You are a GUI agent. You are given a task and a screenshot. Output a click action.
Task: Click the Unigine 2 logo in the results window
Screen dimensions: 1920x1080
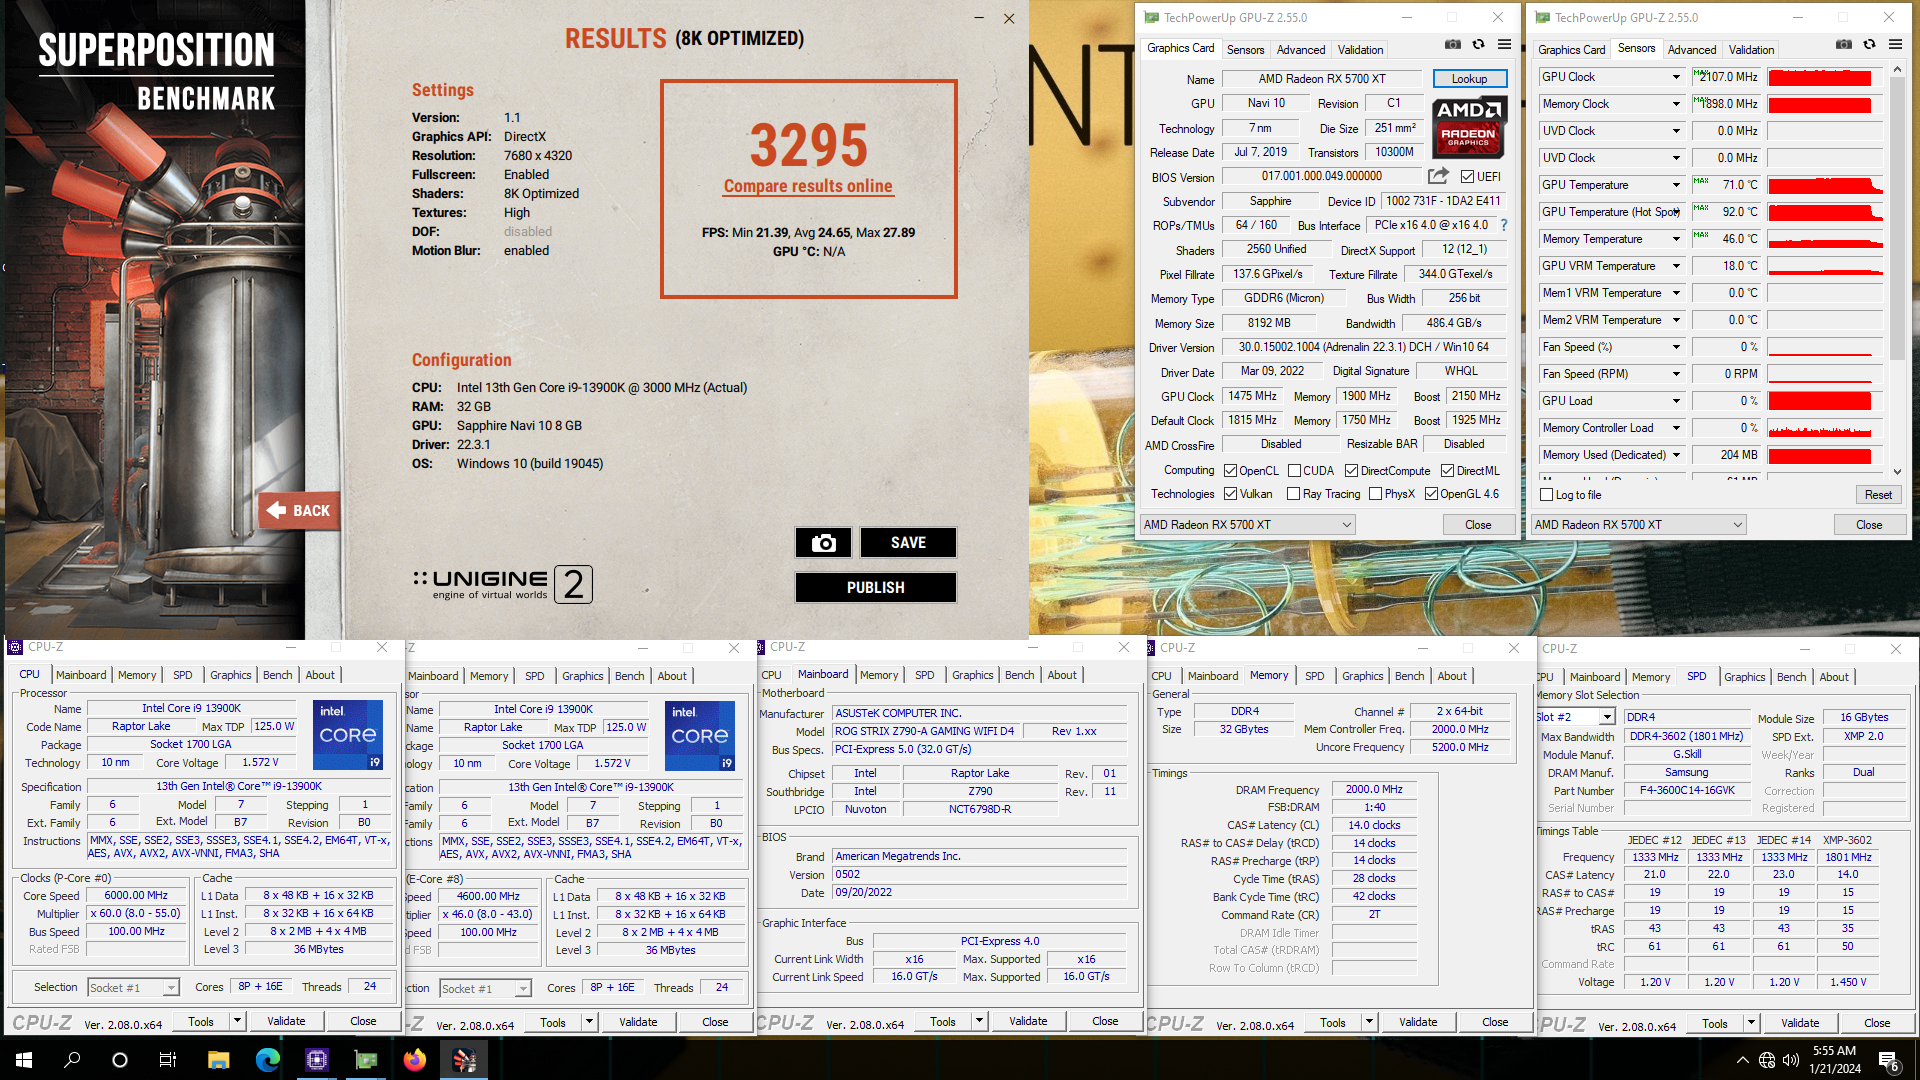pos(502,584)
